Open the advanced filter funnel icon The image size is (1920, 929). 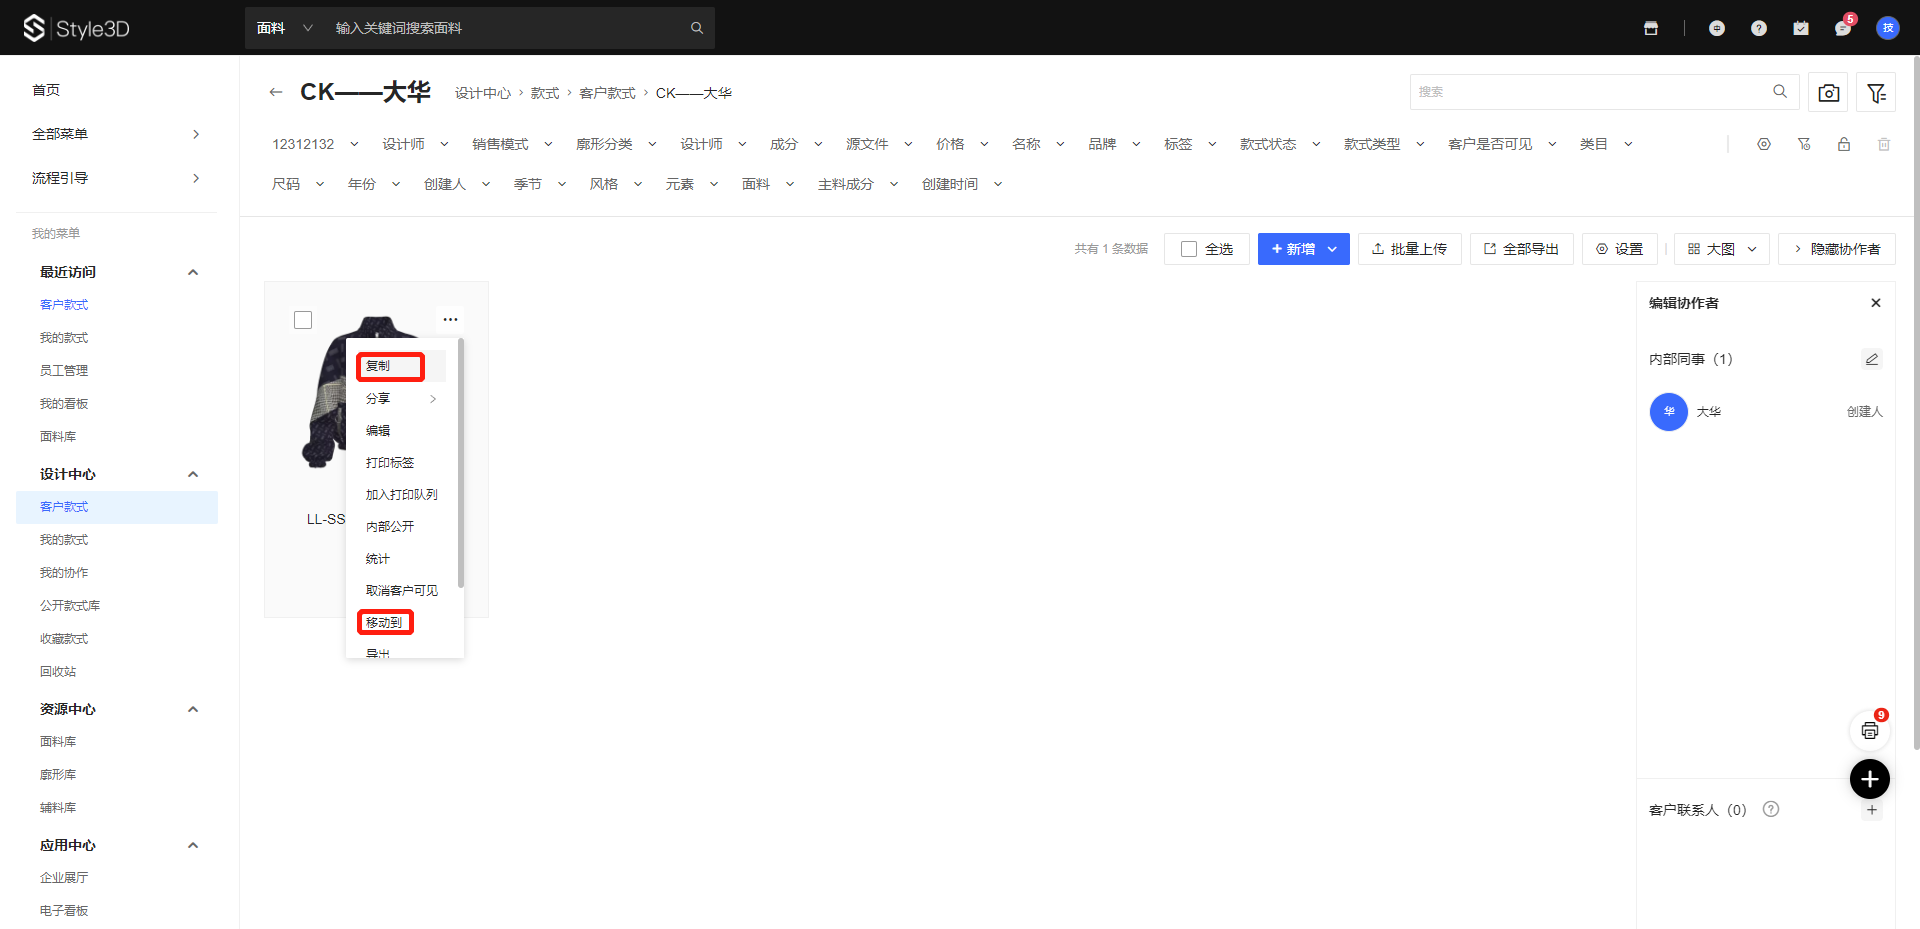[1876, 93]
